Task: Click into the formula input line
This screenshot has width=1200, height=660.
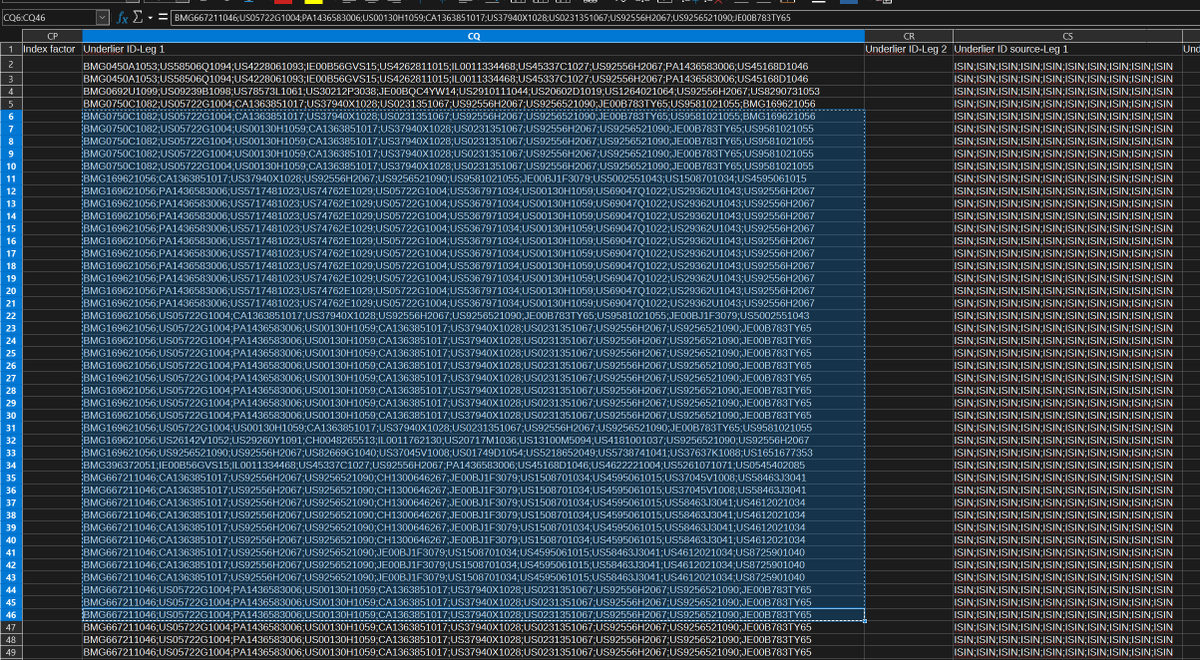Action: click(683, 18)
